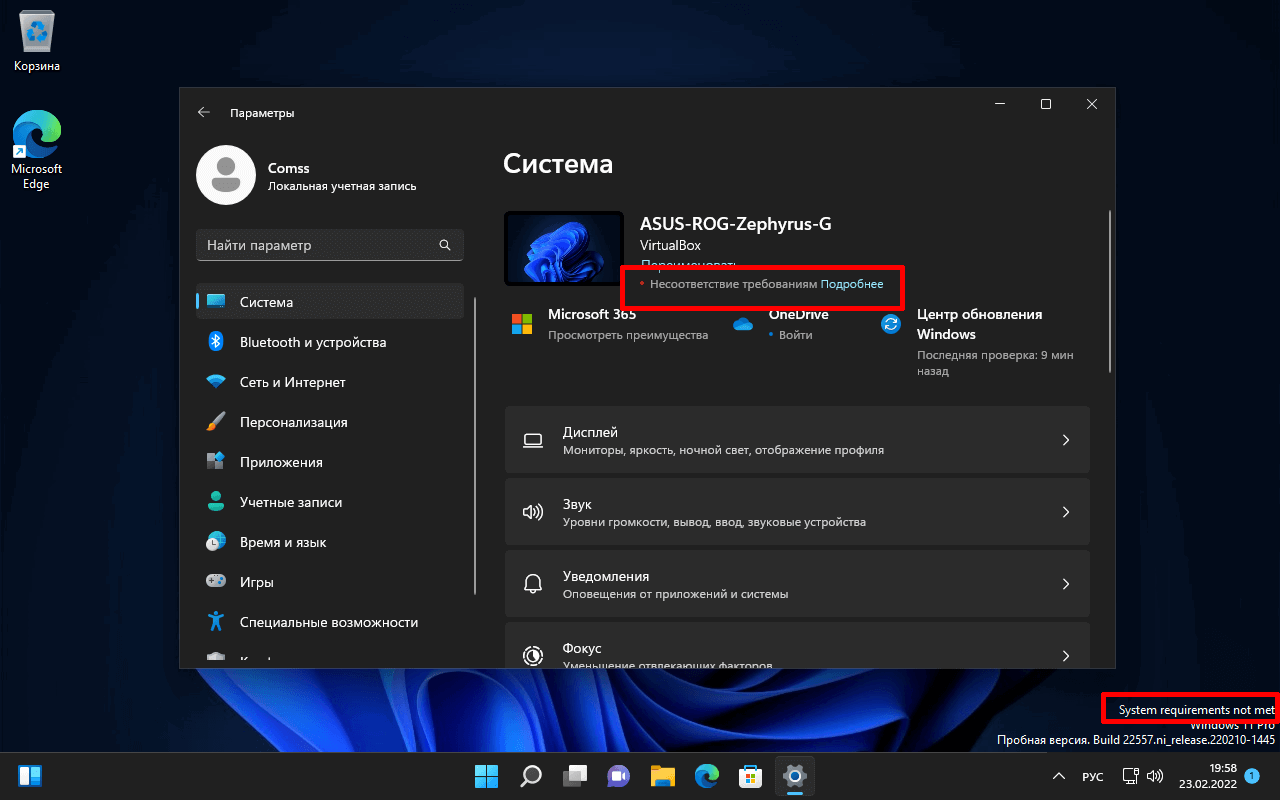
Task: Click the sidebar vertical scrollbar
Action: coord(476,446)
